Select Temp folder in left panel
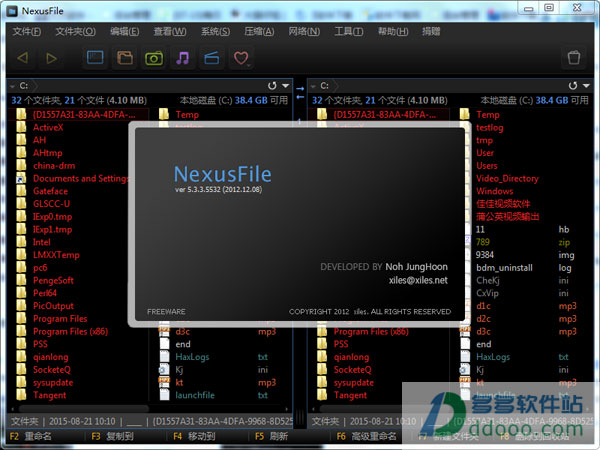This screenshot has height=450, width=600. pyautogui.click(x=187, y=114)
